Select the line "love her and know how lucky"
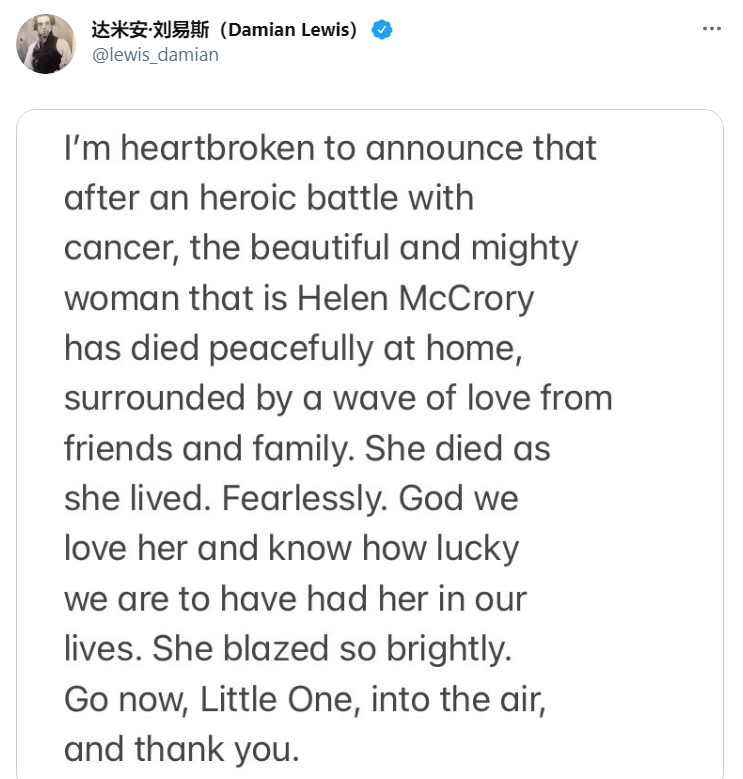Image resolution: width=743 pixels, height=779 pixels. tap(292, 548)
